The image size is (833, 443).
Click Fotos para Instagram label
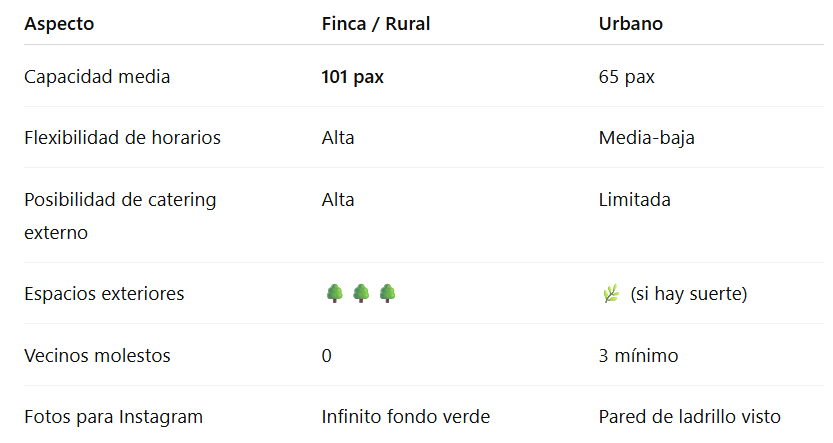pyautogui.click(x=113, y=417)
